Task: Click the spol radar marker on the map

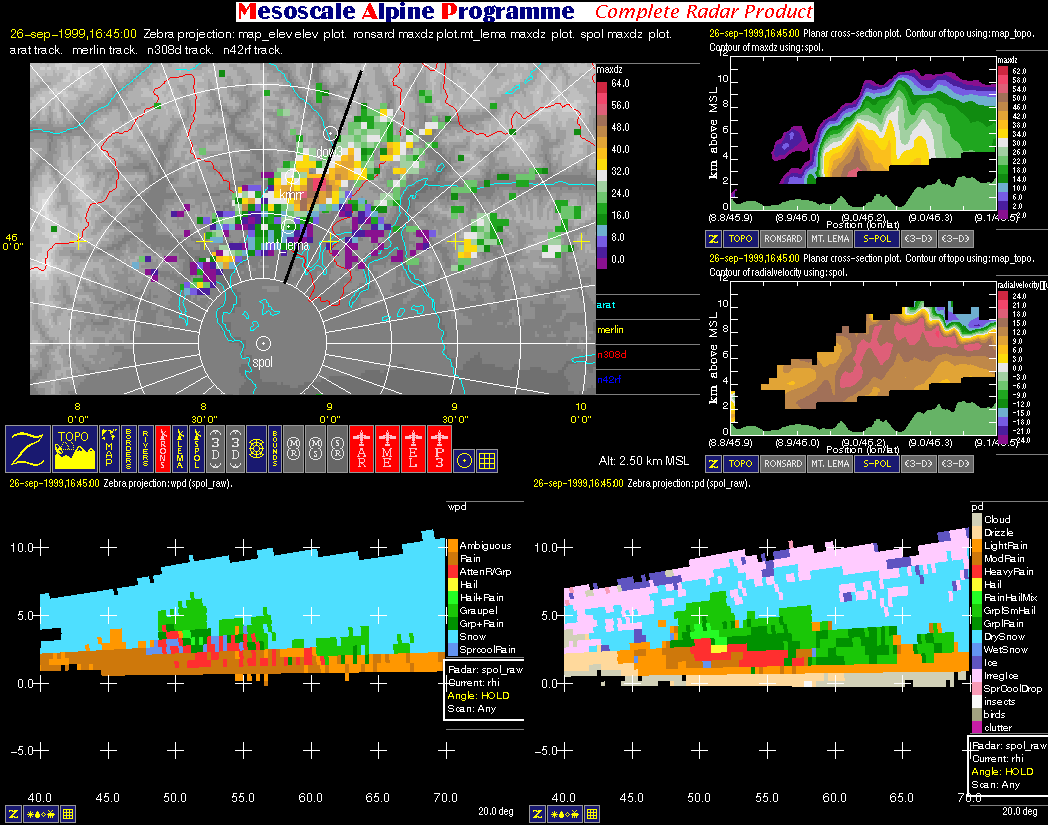Action: (x=262, y=343)
